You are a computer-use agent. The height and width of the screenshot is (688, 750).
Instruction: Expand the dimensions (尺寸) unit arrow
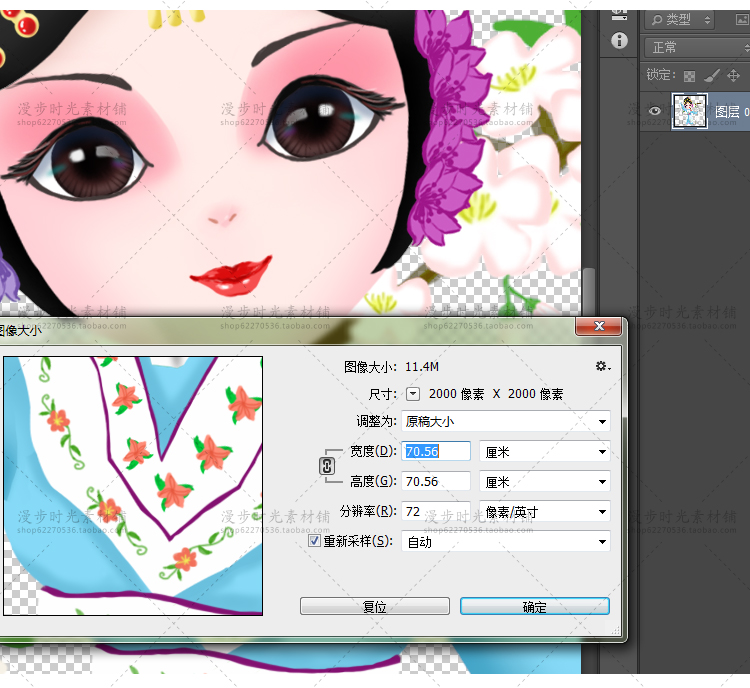412,394
